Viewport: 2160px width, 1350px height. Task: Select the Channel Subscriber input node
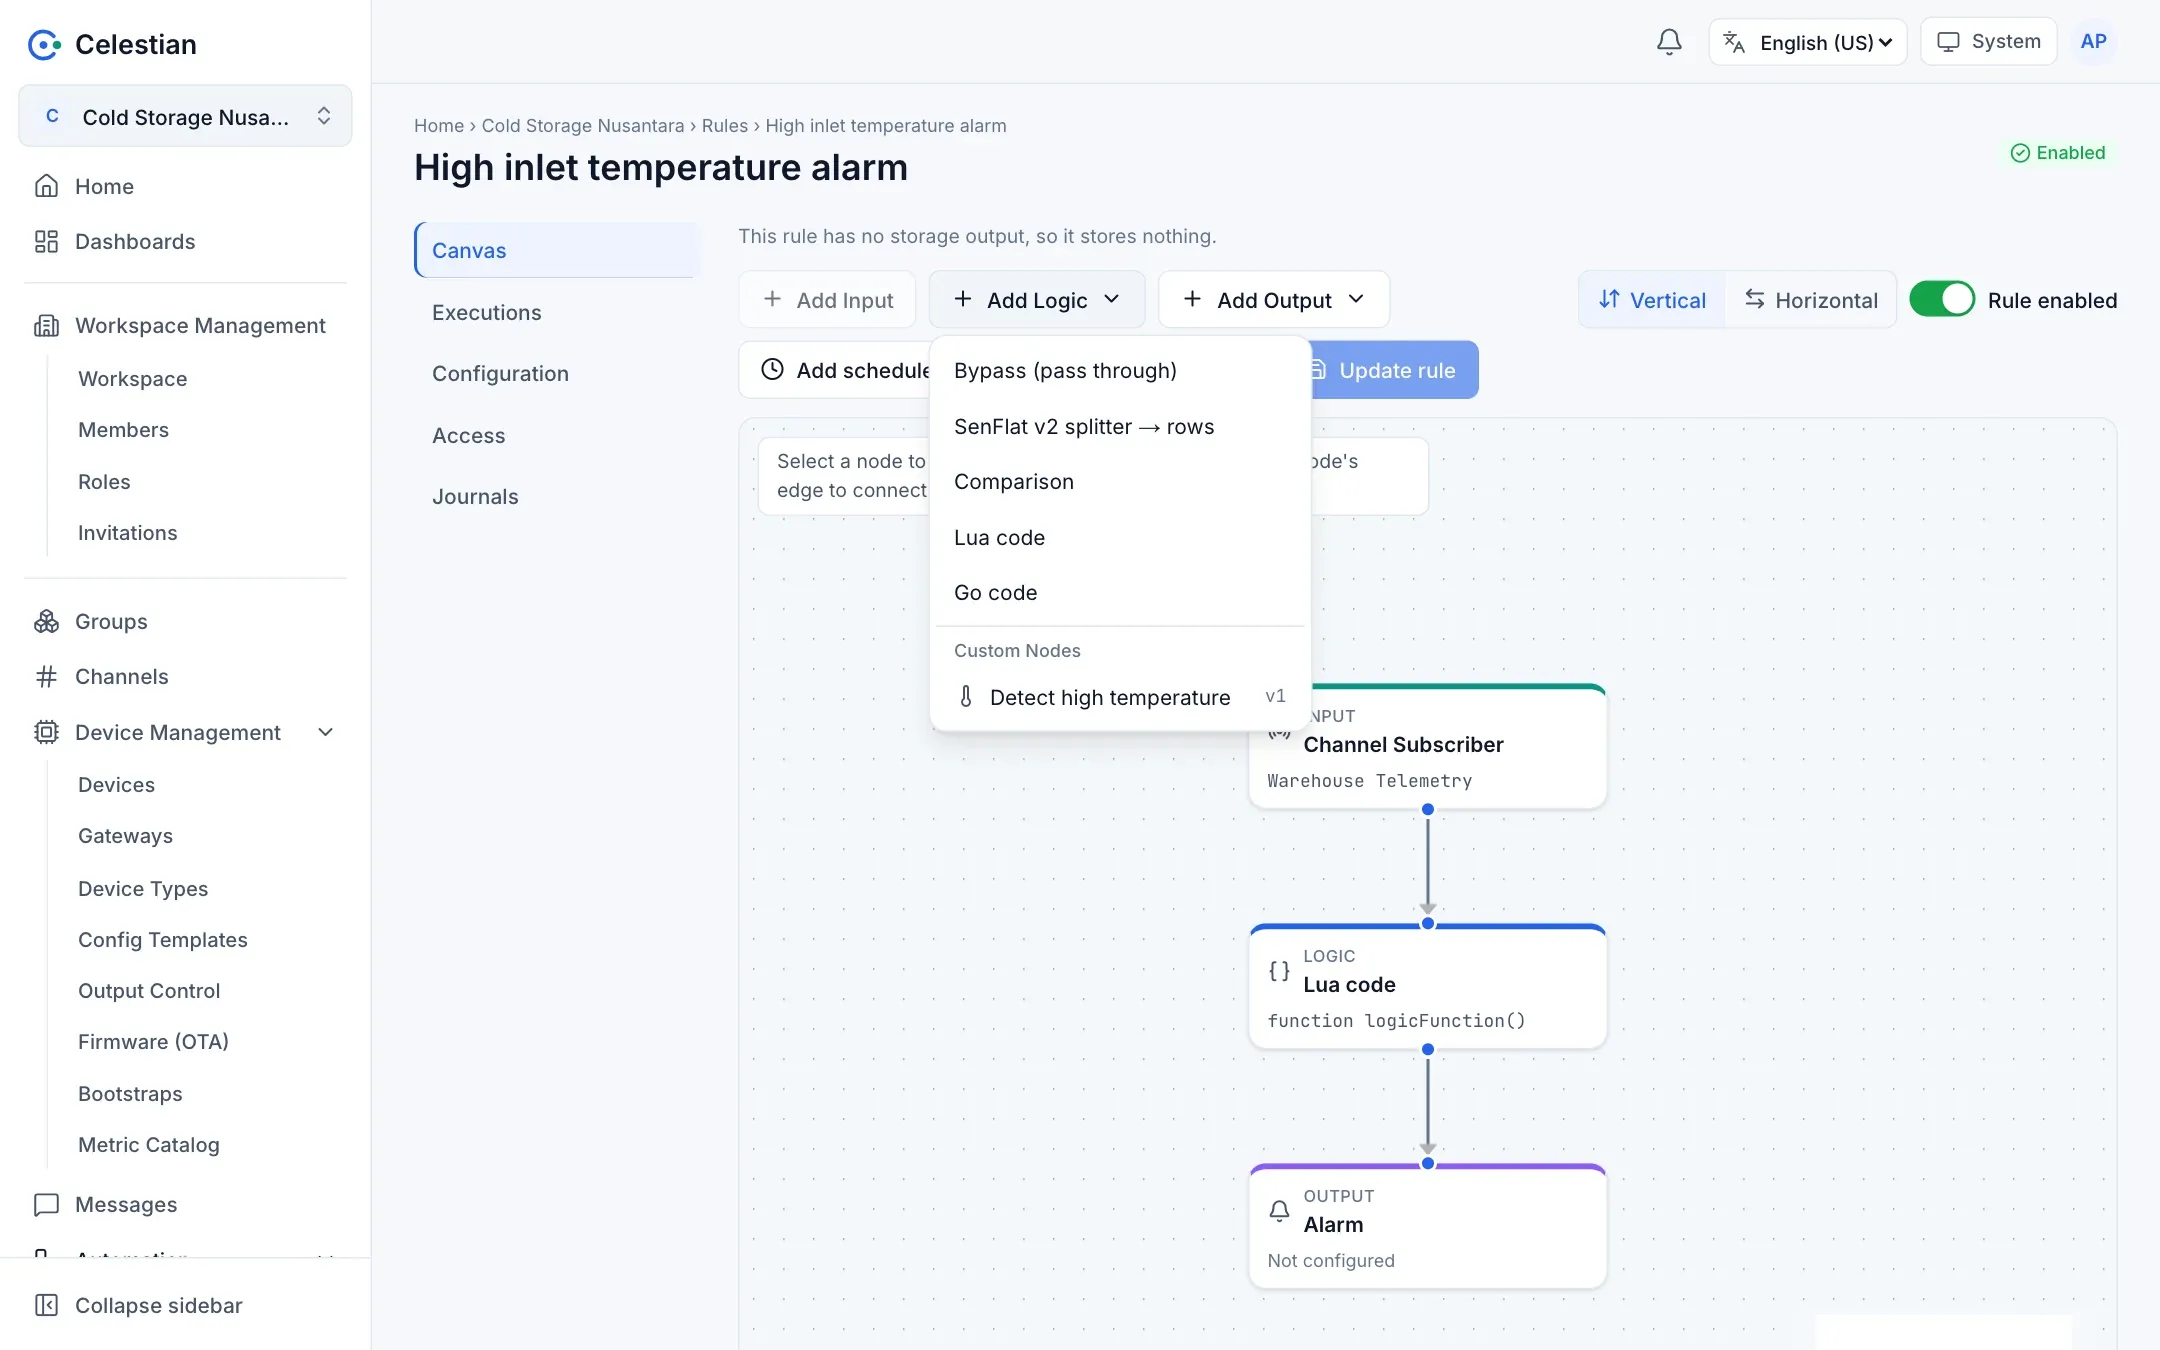[1427, 746]
